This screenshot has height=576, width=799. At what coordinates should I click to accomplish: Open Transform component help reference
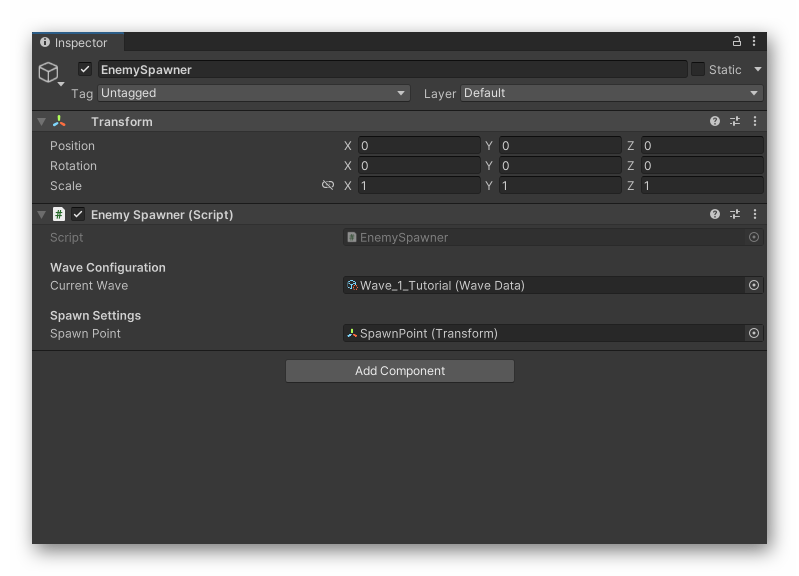pyautogui.click(x=715, y=121)
